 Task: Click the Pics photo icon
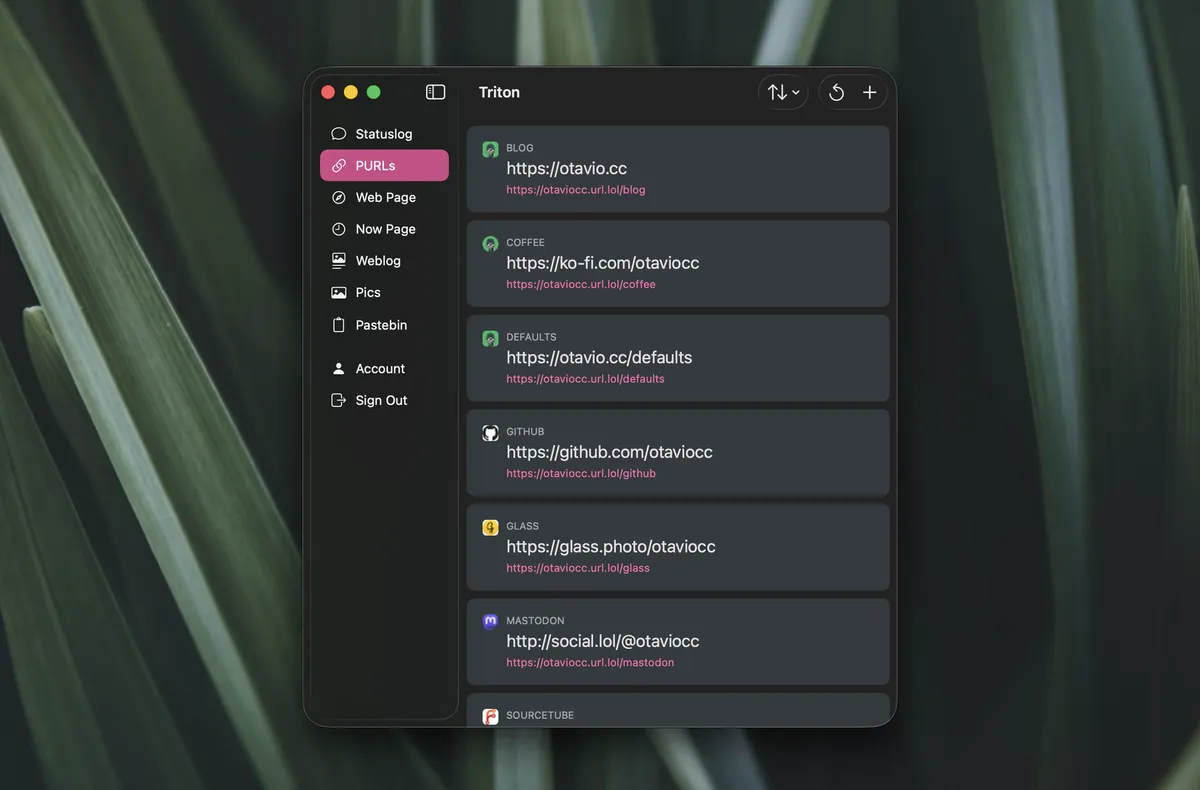click(x=339, y=292)
